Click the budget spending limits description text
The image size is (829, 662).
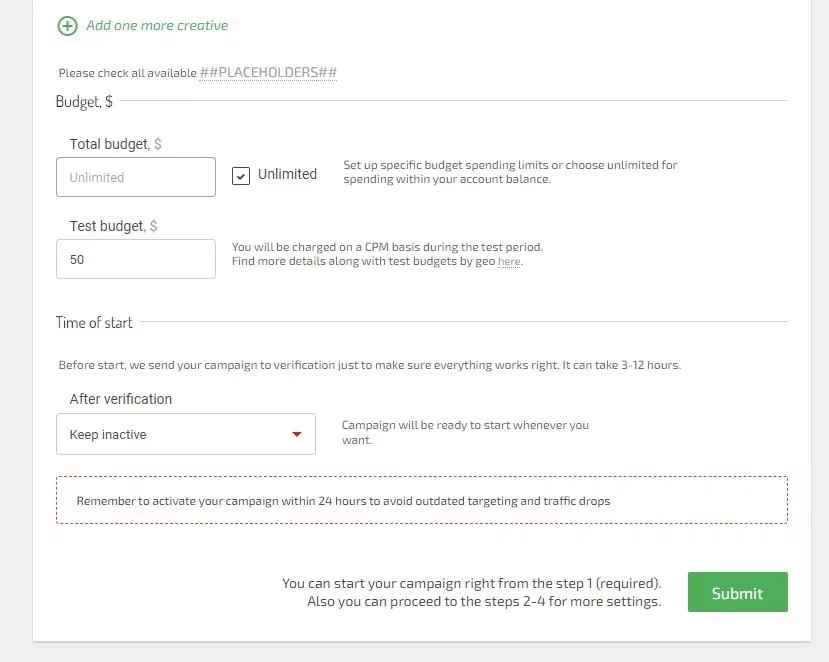tap(510, 172)
